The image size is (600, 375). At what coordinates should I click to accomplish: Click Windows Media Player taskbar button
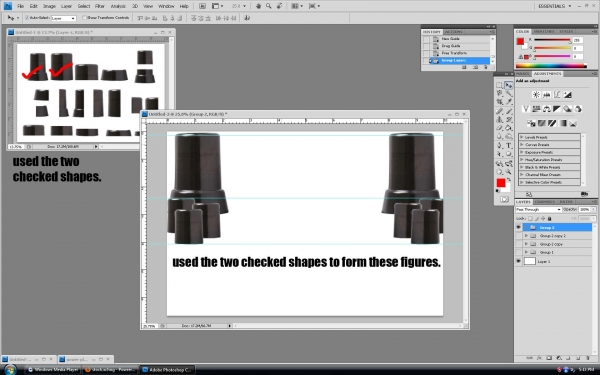[x=53, y=370]
